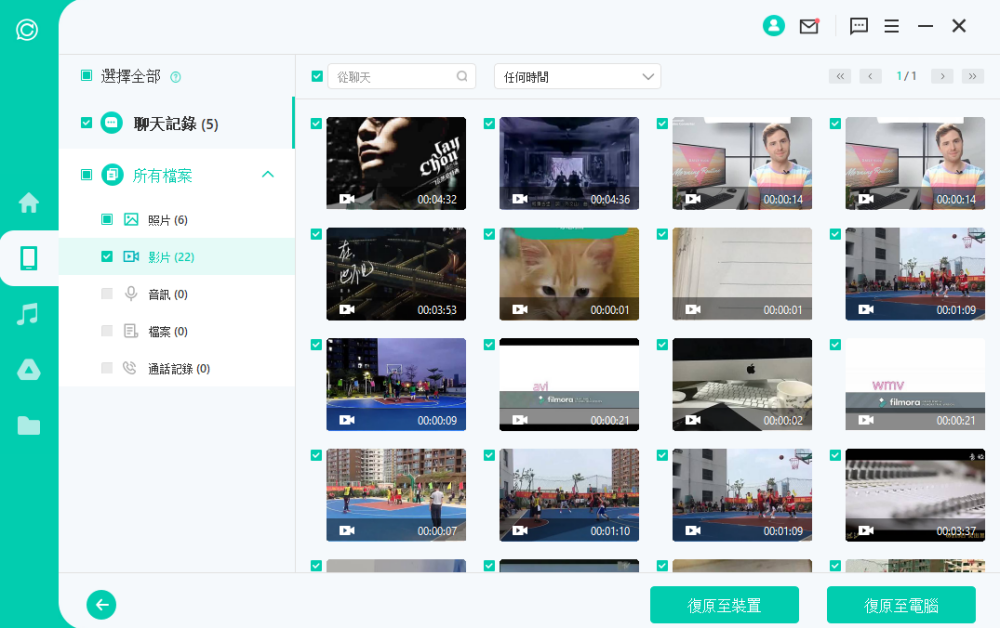Viewport: 1000px width, 628px height.
Task: Open the home icon in sidebar
Action: (x=29, y=203)
